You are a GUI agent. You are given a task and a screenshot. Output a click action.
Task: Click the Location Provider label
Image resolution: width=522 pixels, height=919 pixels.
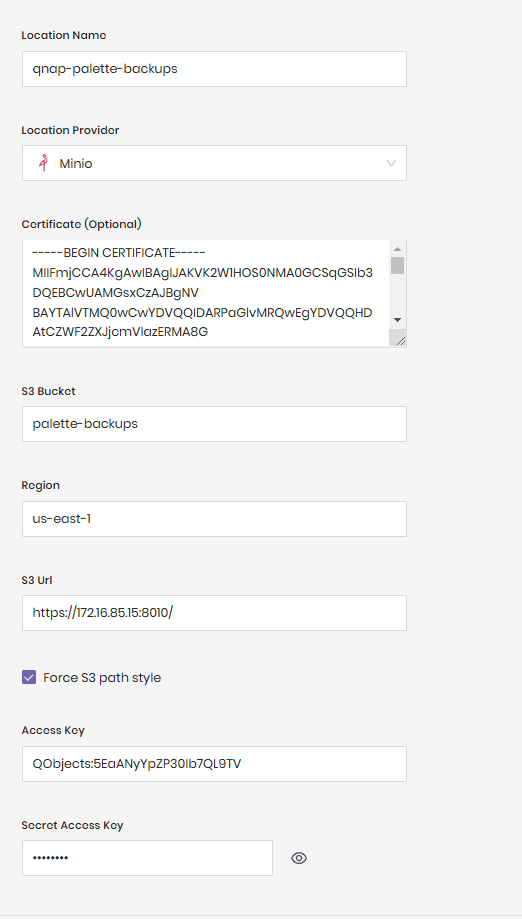70,130
